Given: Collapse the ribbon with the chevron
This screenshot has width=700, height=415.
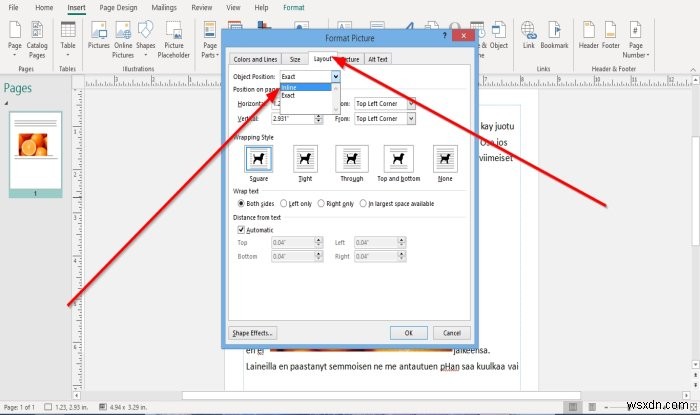Looking at the screenshot, I should (x=693, y=70).
